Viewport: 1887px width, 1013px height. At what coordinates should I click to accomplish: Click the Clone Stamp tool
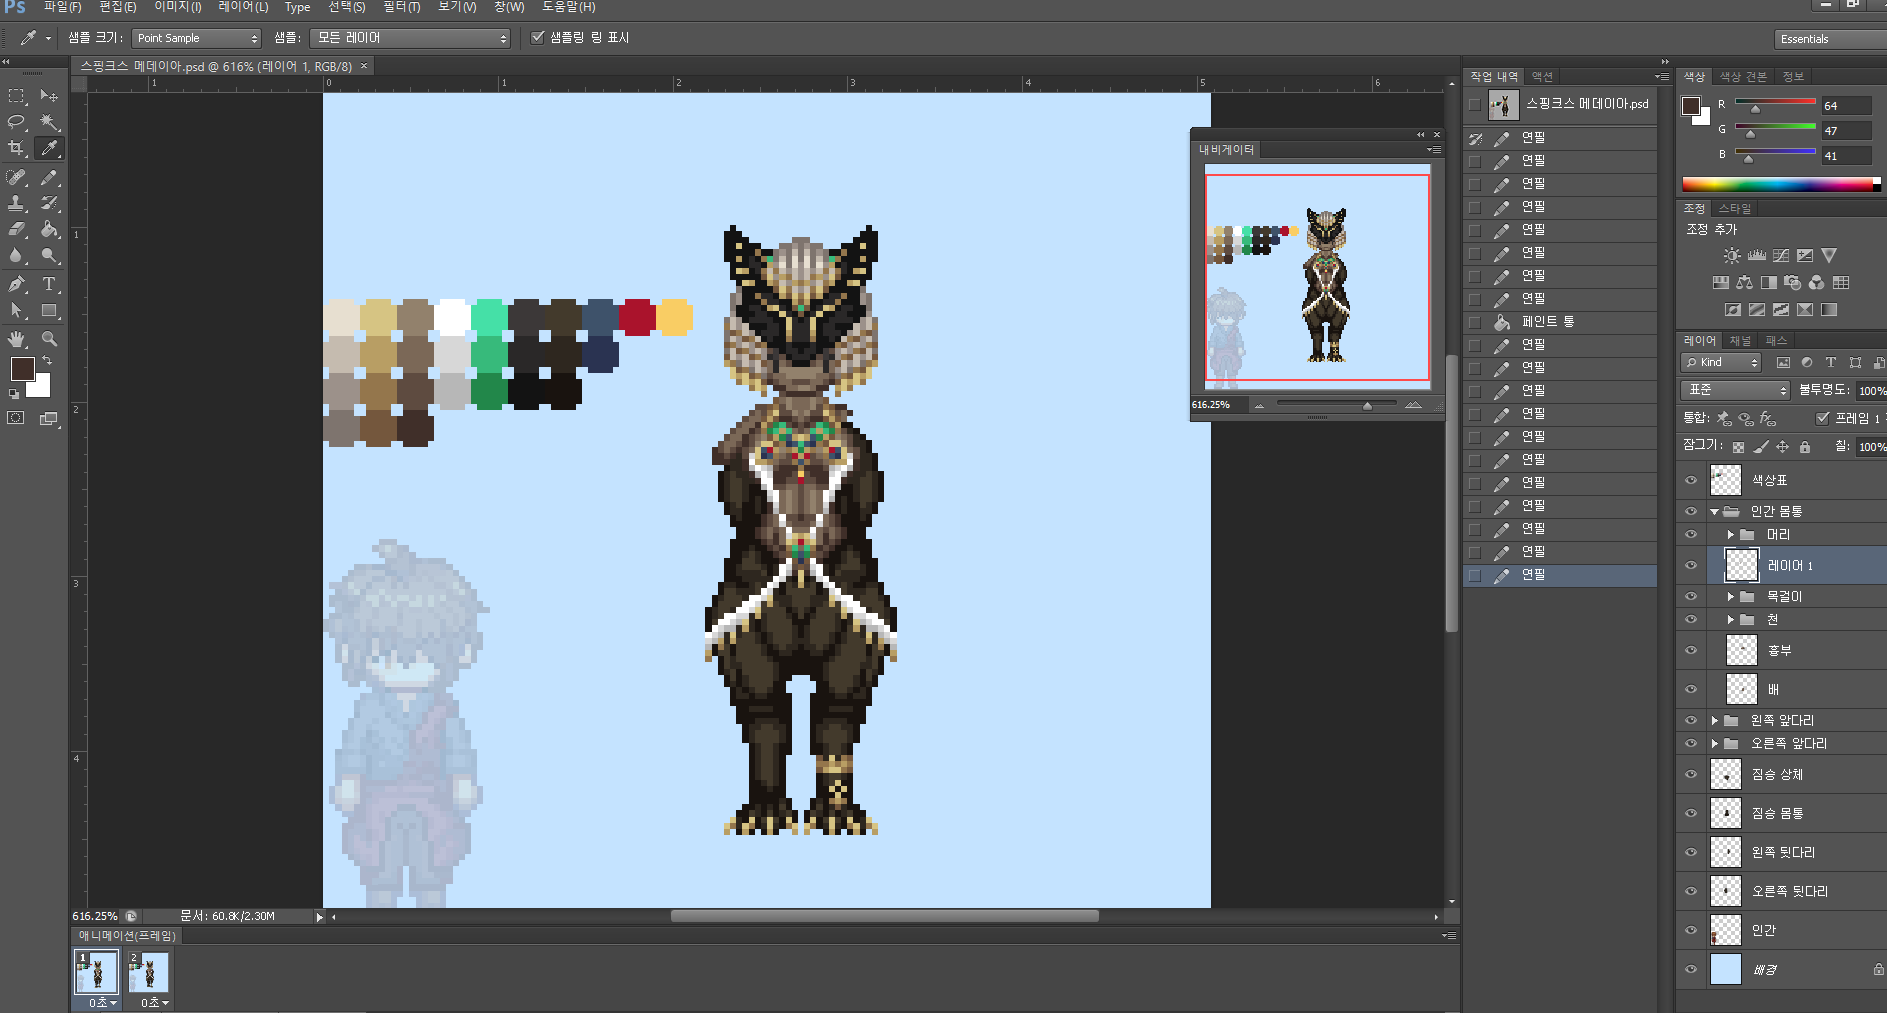pyautogui.click(x=16, y=203)
